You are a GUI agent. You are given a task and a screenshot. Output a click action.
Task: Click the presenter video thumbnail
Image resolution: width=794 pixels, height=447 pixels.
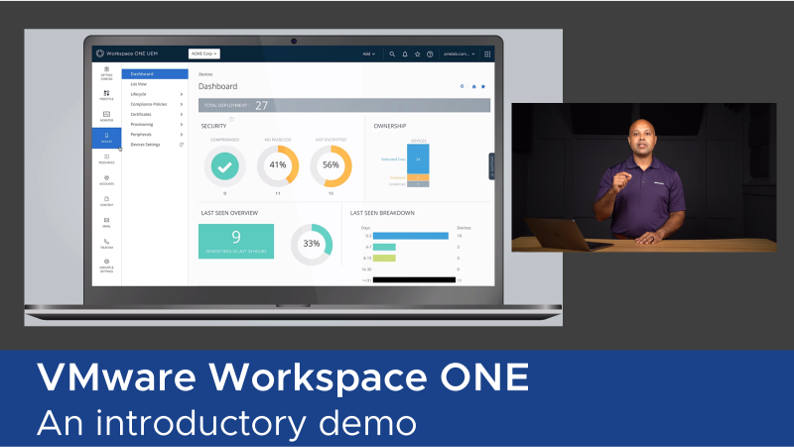coord(644,177)
